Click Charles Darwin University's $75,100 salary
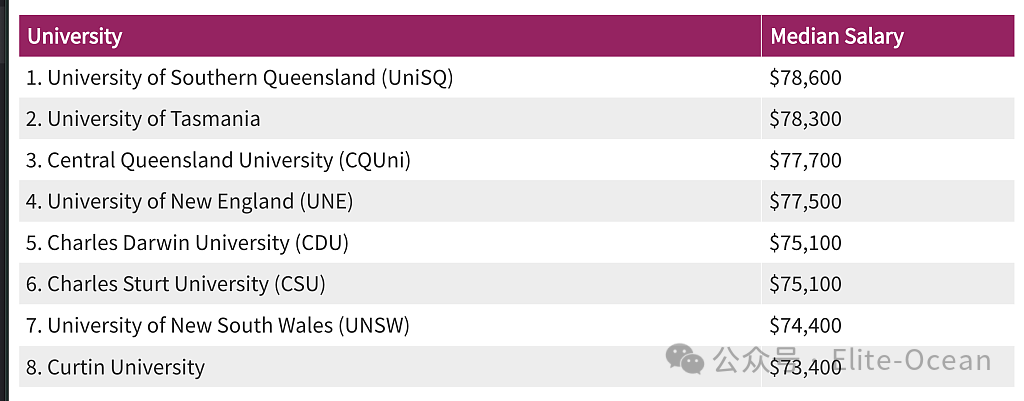 point(805,243)
